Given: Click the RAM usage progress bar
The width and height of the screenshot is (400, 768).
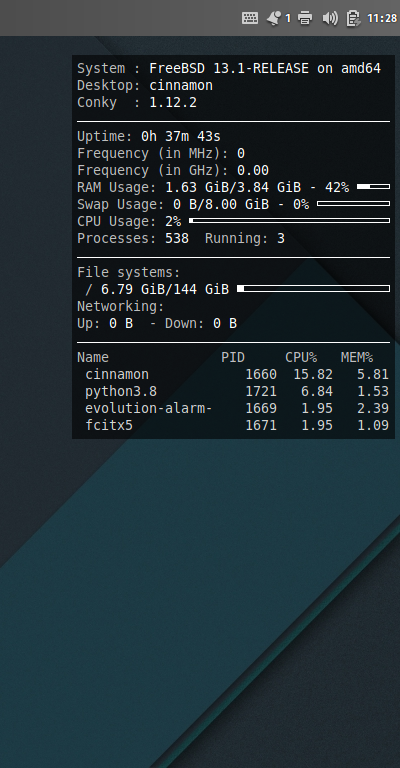Looking at the screenshot, I should [374, 187].
